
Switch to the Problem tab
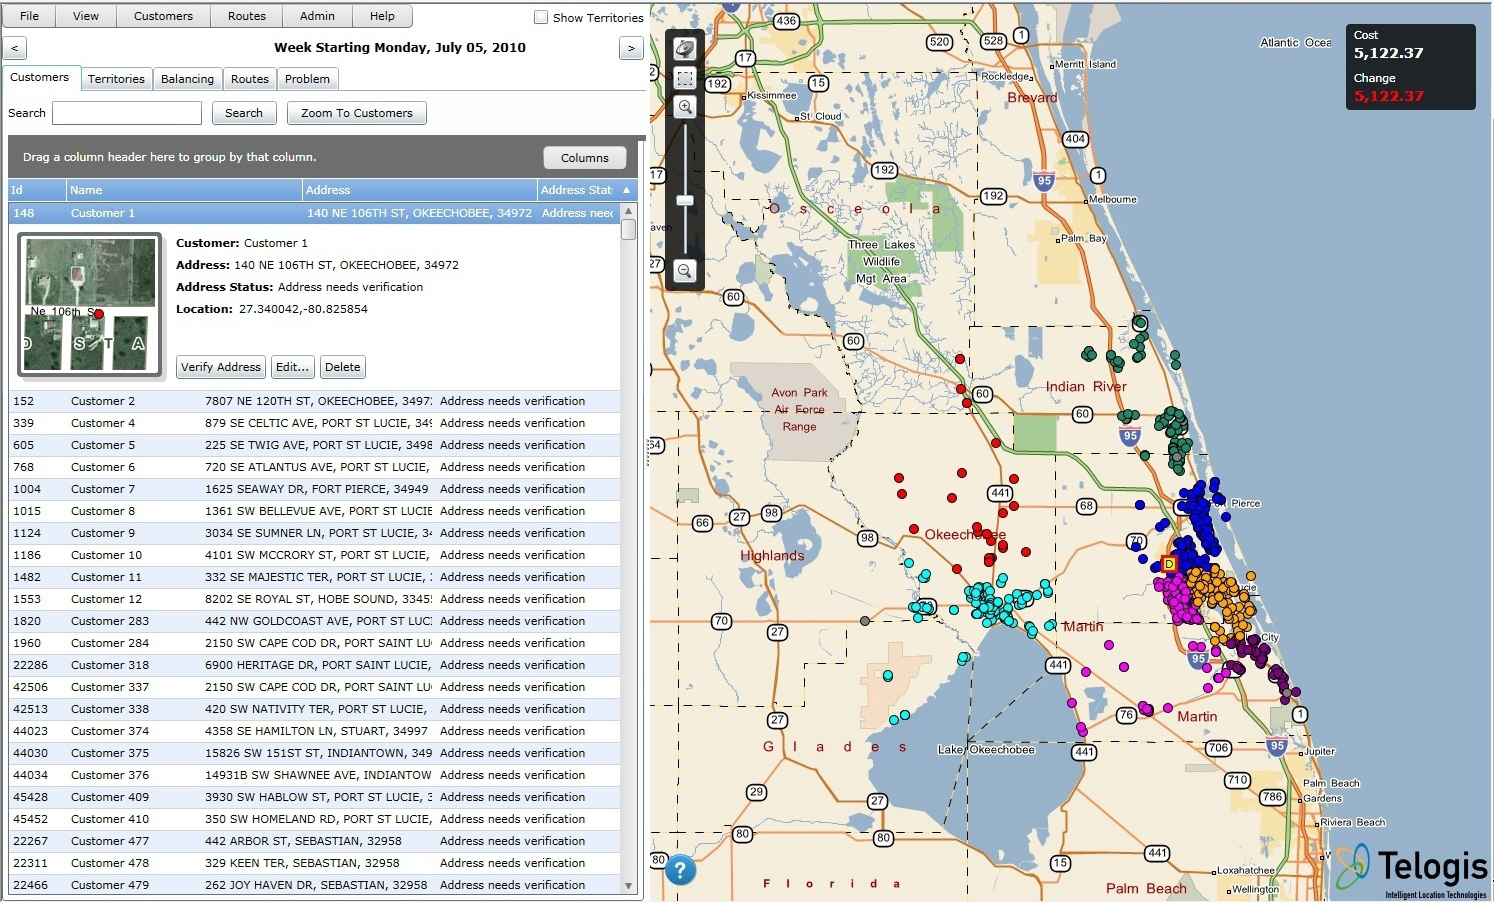pos(307,78)
